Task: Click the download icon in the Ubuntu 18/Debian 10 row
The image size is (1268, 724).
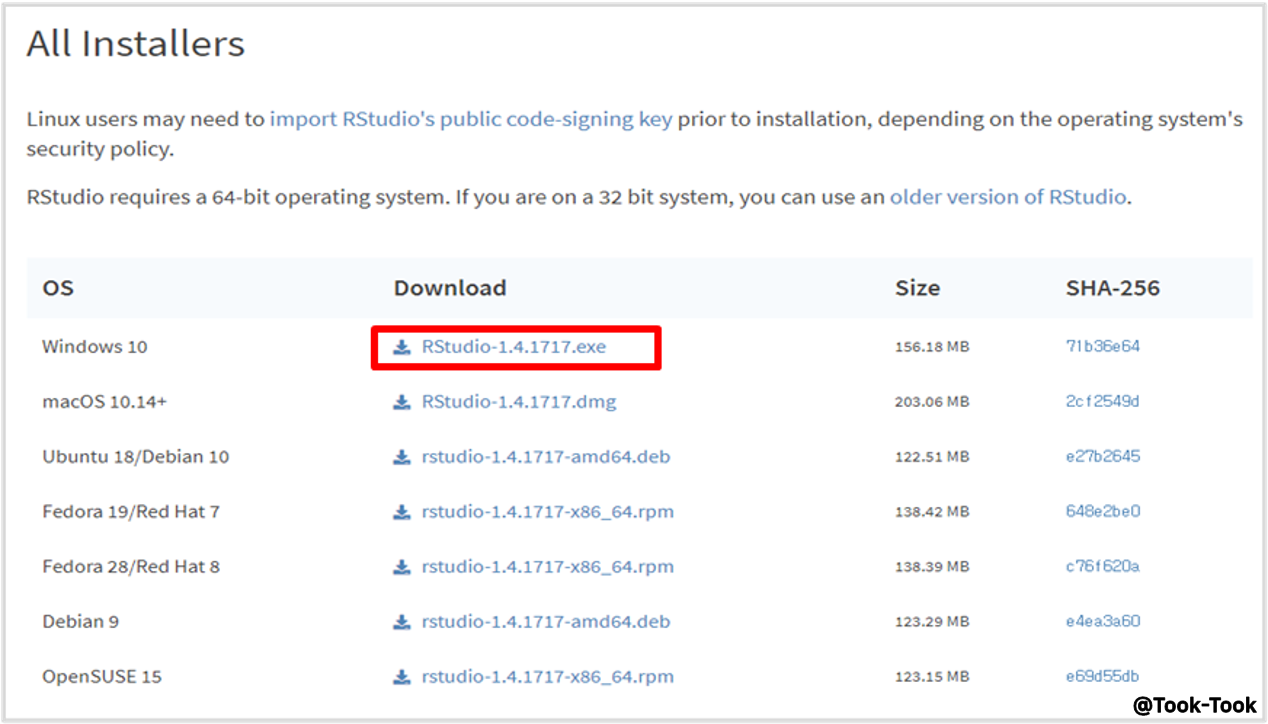Action: (401, 457)
